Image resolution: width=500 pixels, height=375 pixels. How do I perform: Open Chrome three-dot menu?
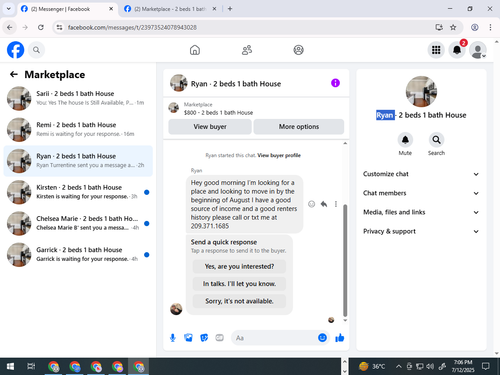tap(490, 27)
